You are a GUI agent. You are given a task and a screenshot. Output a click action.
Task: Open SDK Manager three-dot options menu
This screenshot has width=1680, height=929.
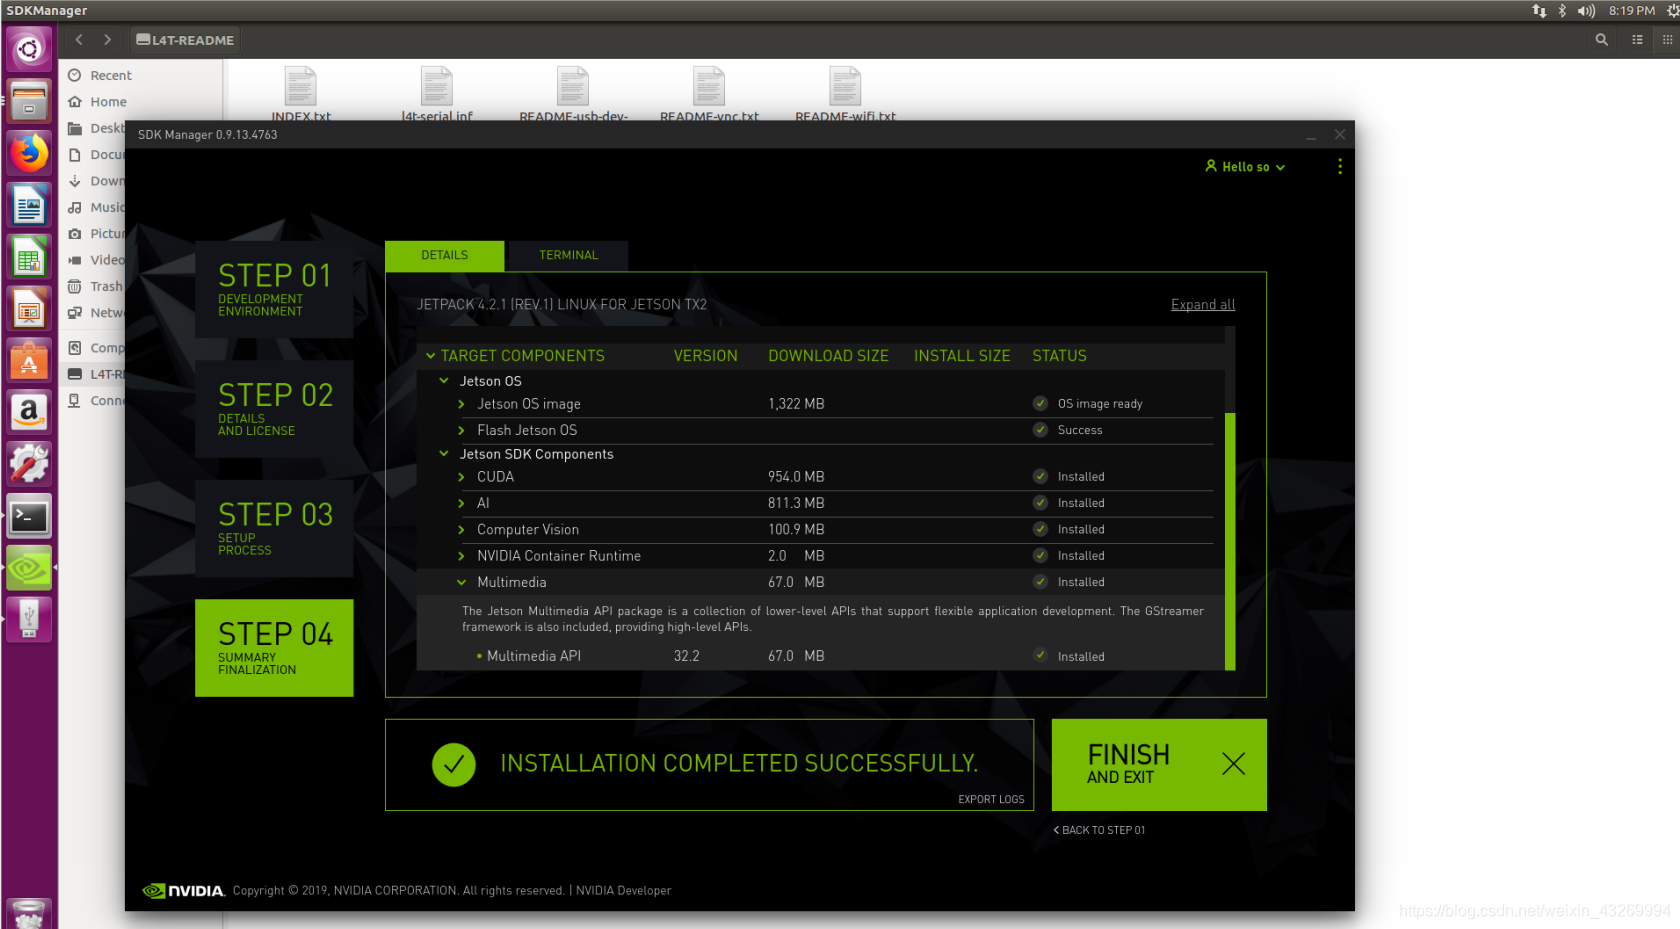1340,167
